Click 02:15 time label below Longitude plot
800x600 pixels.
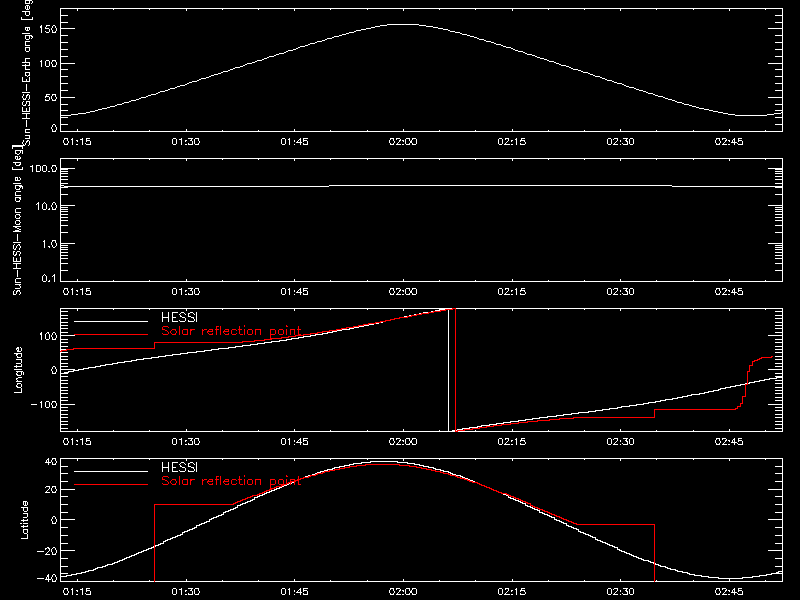(x=512, y=441)
